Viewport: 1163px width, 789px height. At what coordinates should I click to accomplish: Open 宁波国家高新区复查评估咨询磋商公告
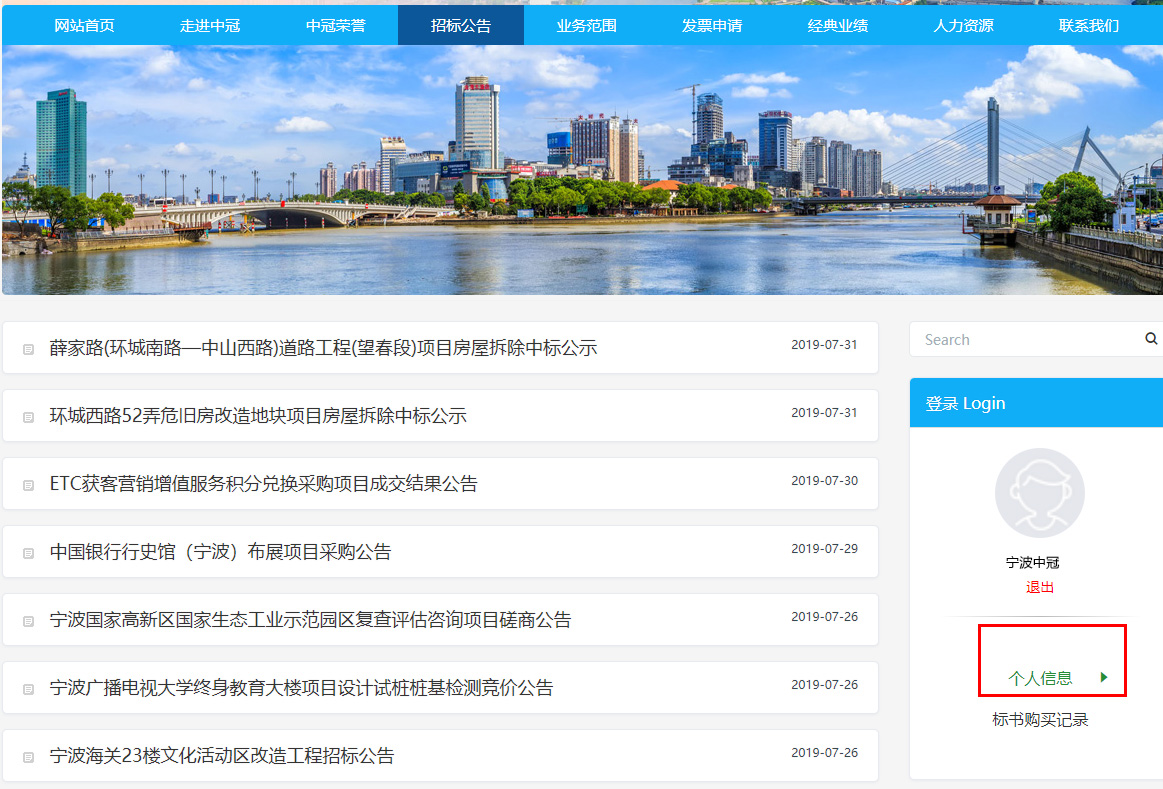[x=310, y=620]
